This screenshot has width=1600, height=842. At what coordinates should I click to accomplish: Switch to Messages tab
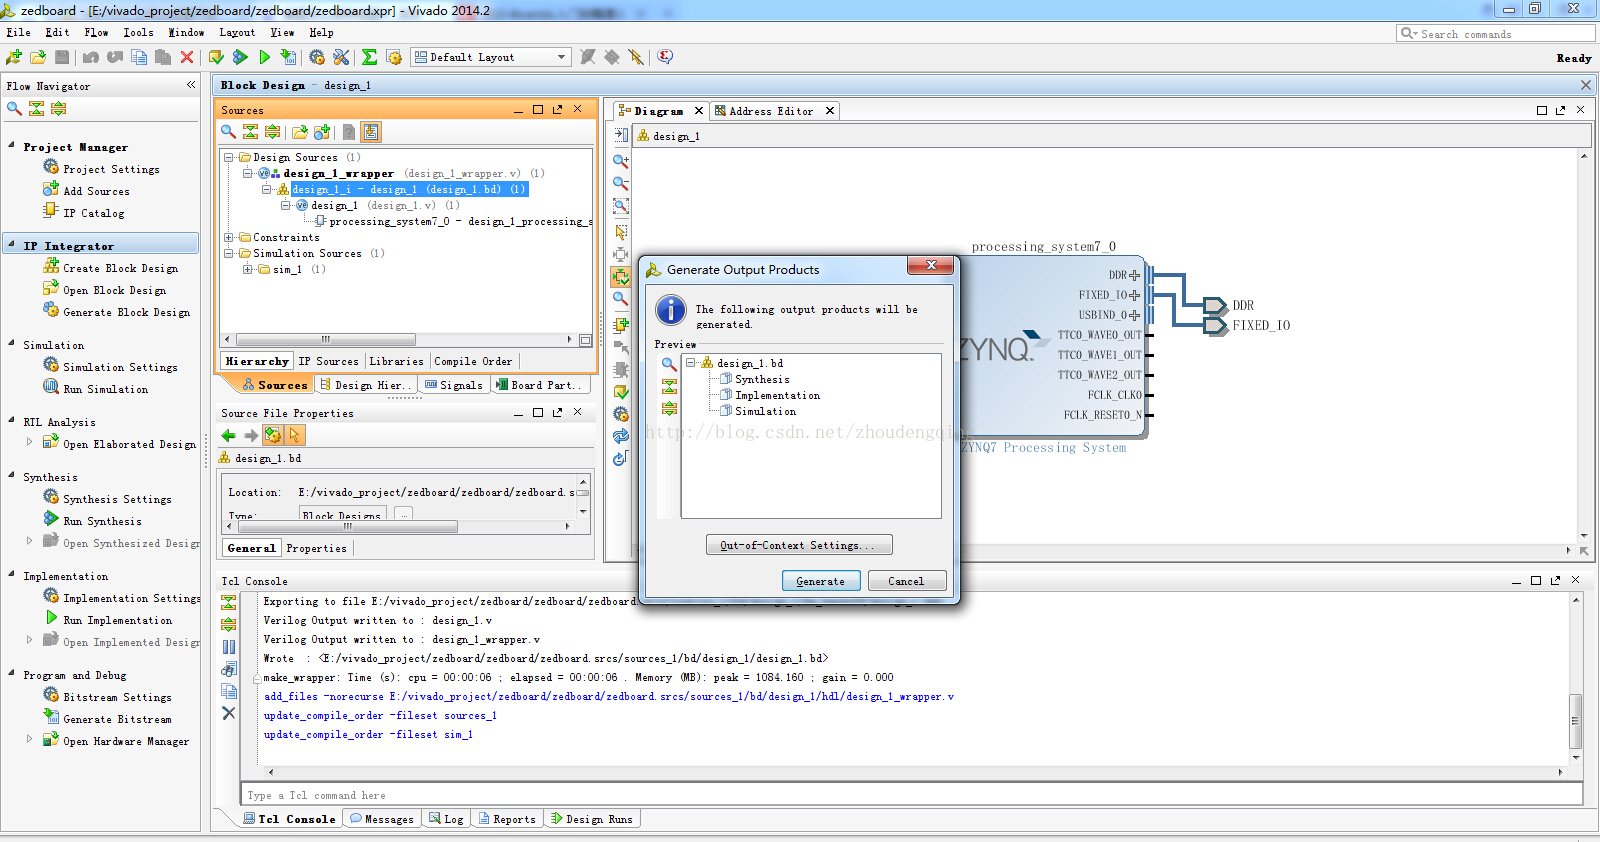coord(381,819)
